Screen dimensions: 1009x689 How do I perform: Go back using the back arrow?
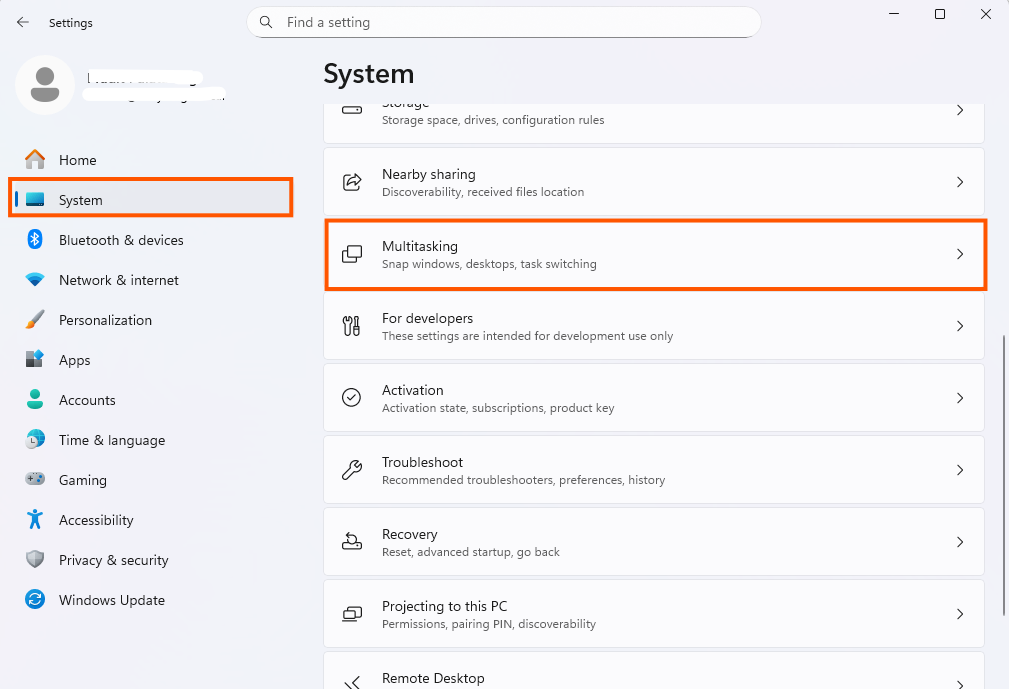click(x=23, y=22)
